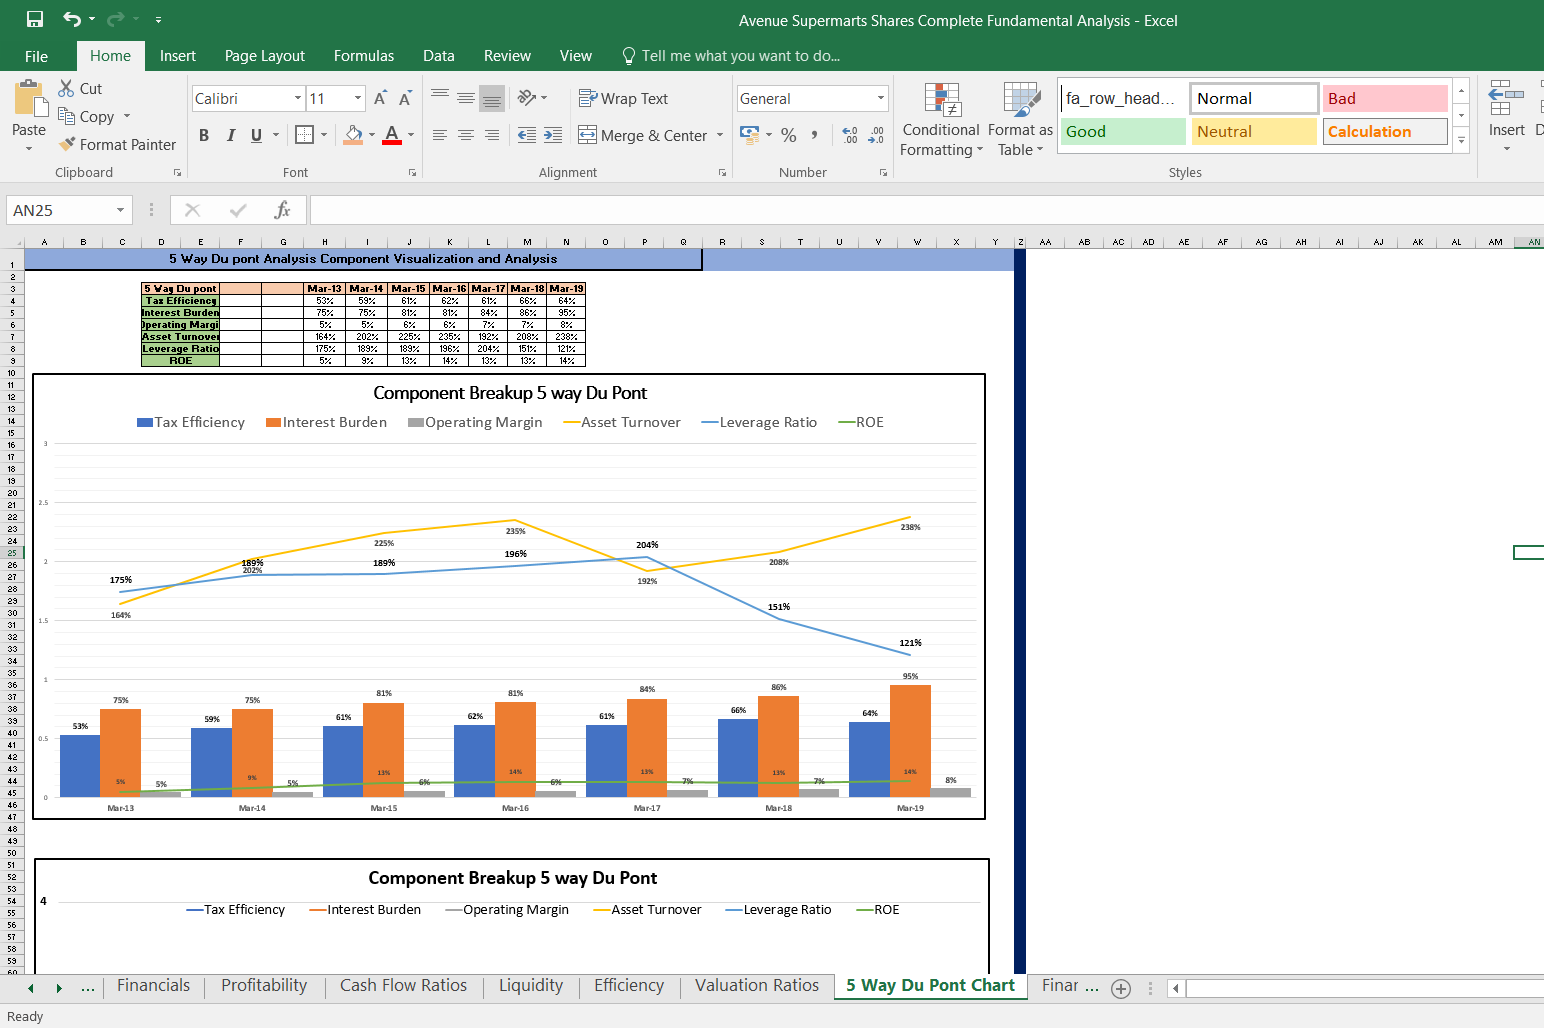Undo the last action
The height and width of the screenshot is (1028, 1544).
[72, 19]
